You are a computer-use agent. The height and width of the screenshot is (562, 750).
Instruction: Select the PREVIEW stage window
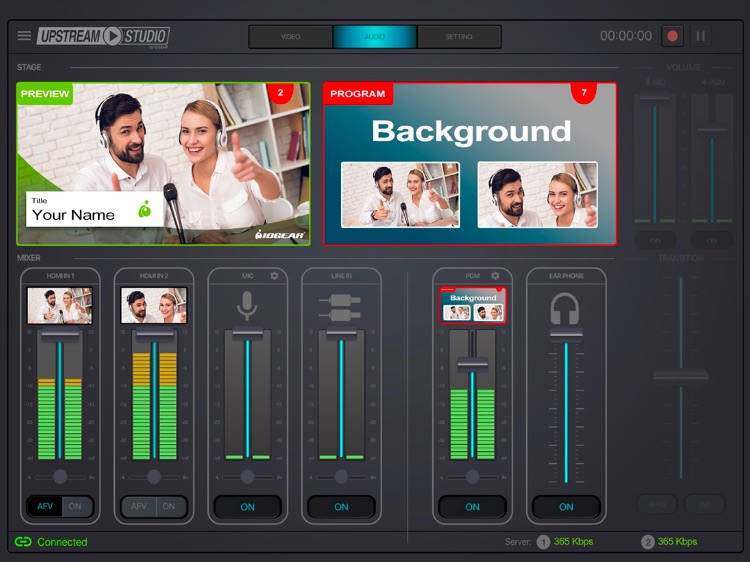[163, 164]
